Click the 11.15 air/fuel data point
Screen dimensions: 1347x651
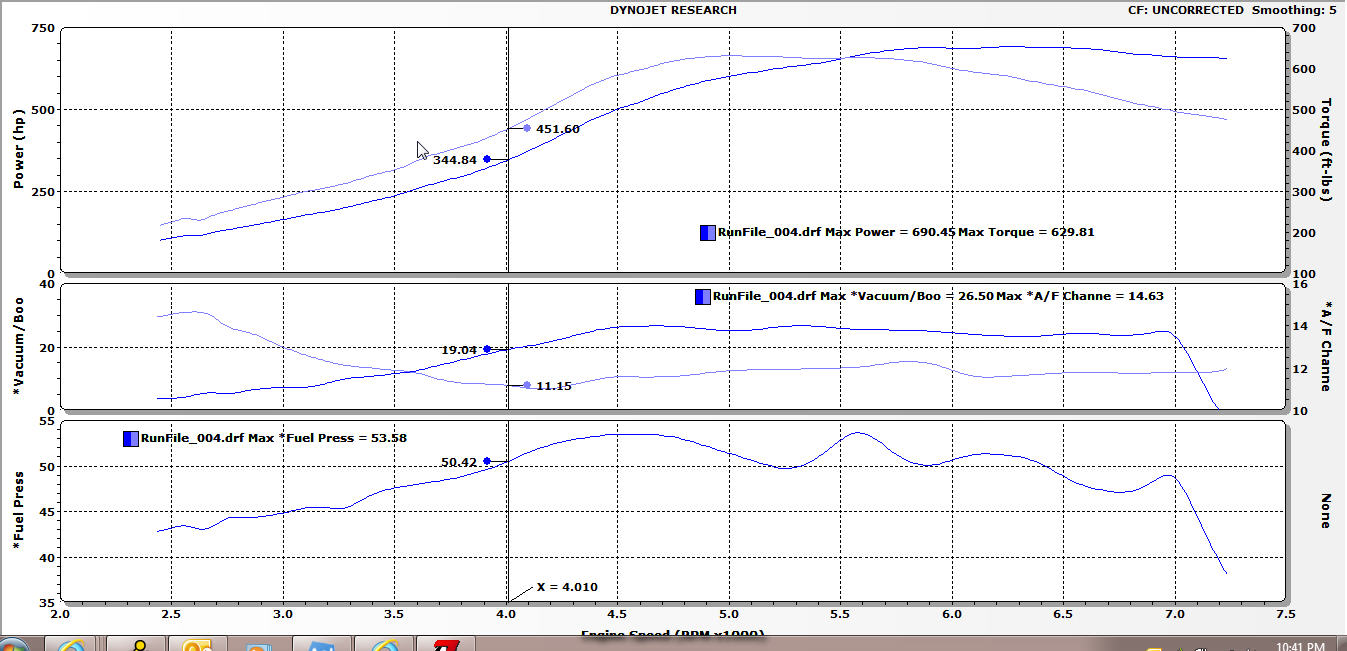527,385
